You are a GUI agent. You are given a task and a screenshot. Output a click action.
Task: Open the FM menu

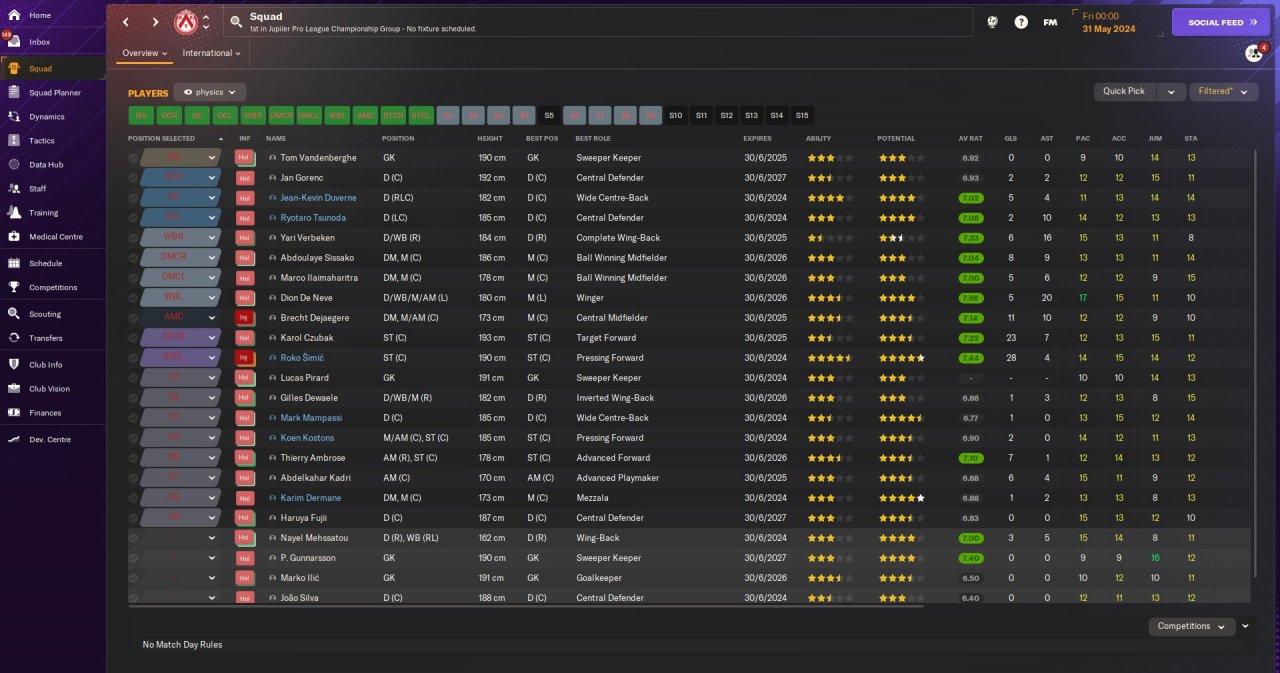coord(1050,22)
